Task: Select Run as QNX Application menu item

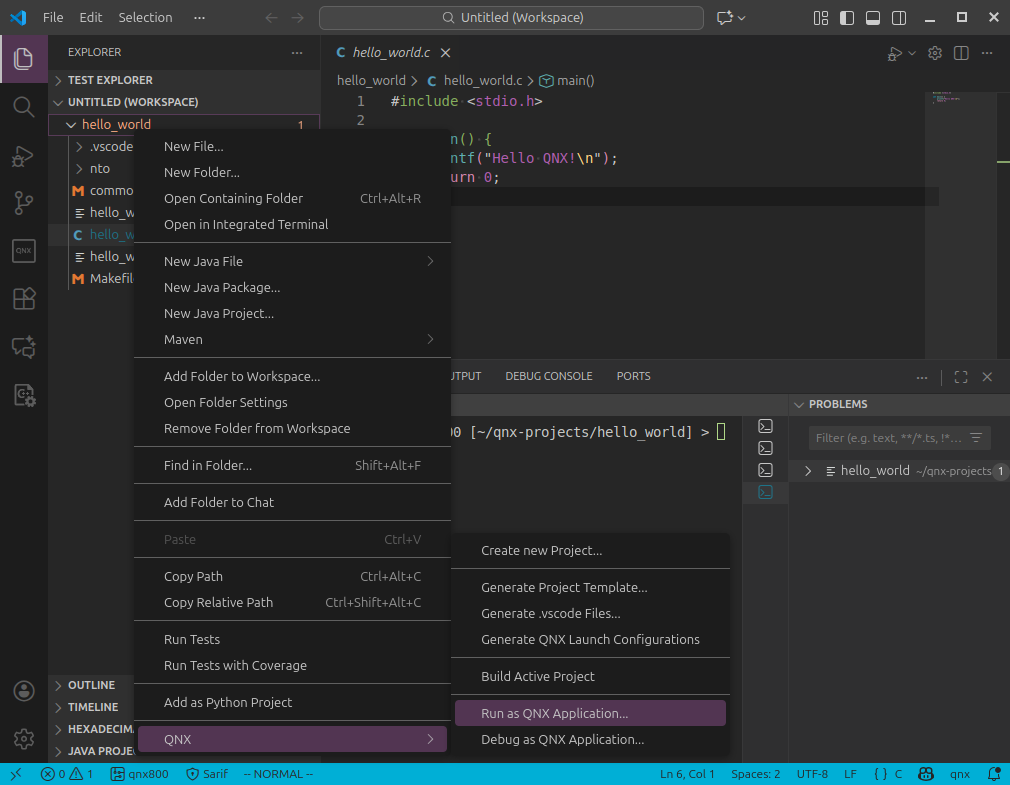Action: (x=554, y=714)
